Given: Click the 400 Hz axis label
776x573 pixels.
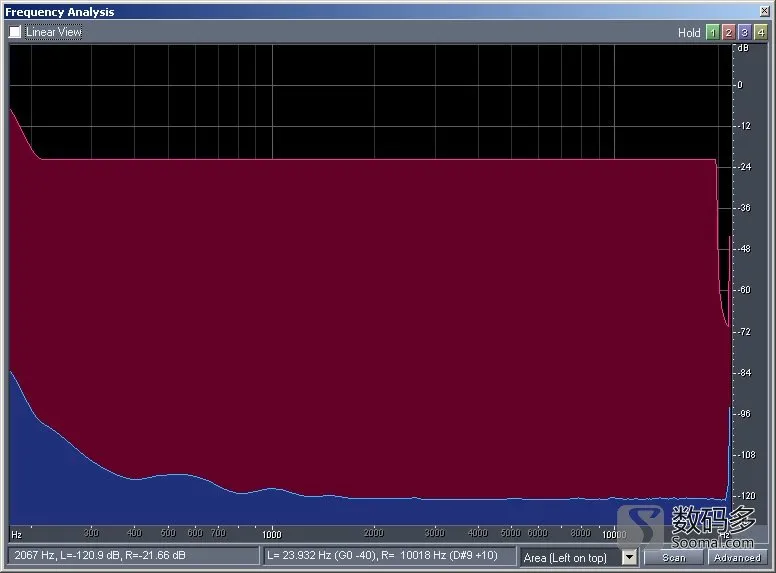Looking at the screenshot, I should [134, 533].
